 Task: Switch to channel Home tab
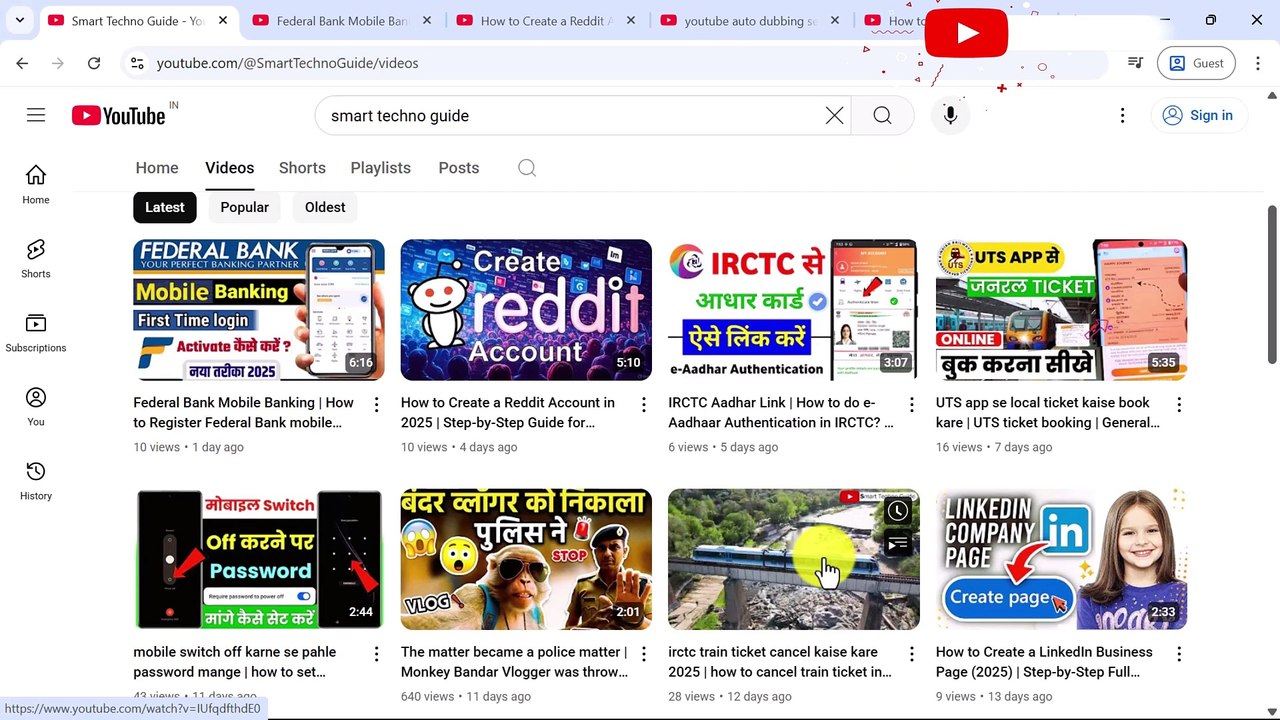click(157, 168)
